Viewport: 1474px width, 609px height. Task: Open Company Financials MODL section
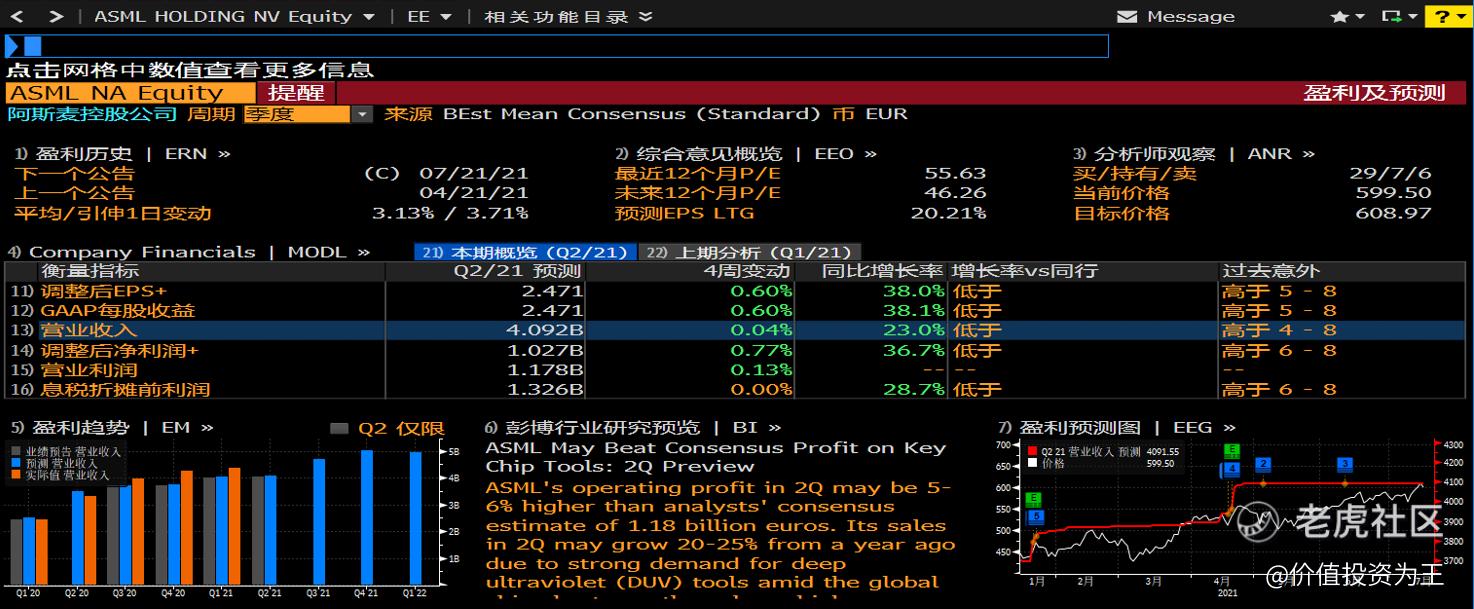189,253
